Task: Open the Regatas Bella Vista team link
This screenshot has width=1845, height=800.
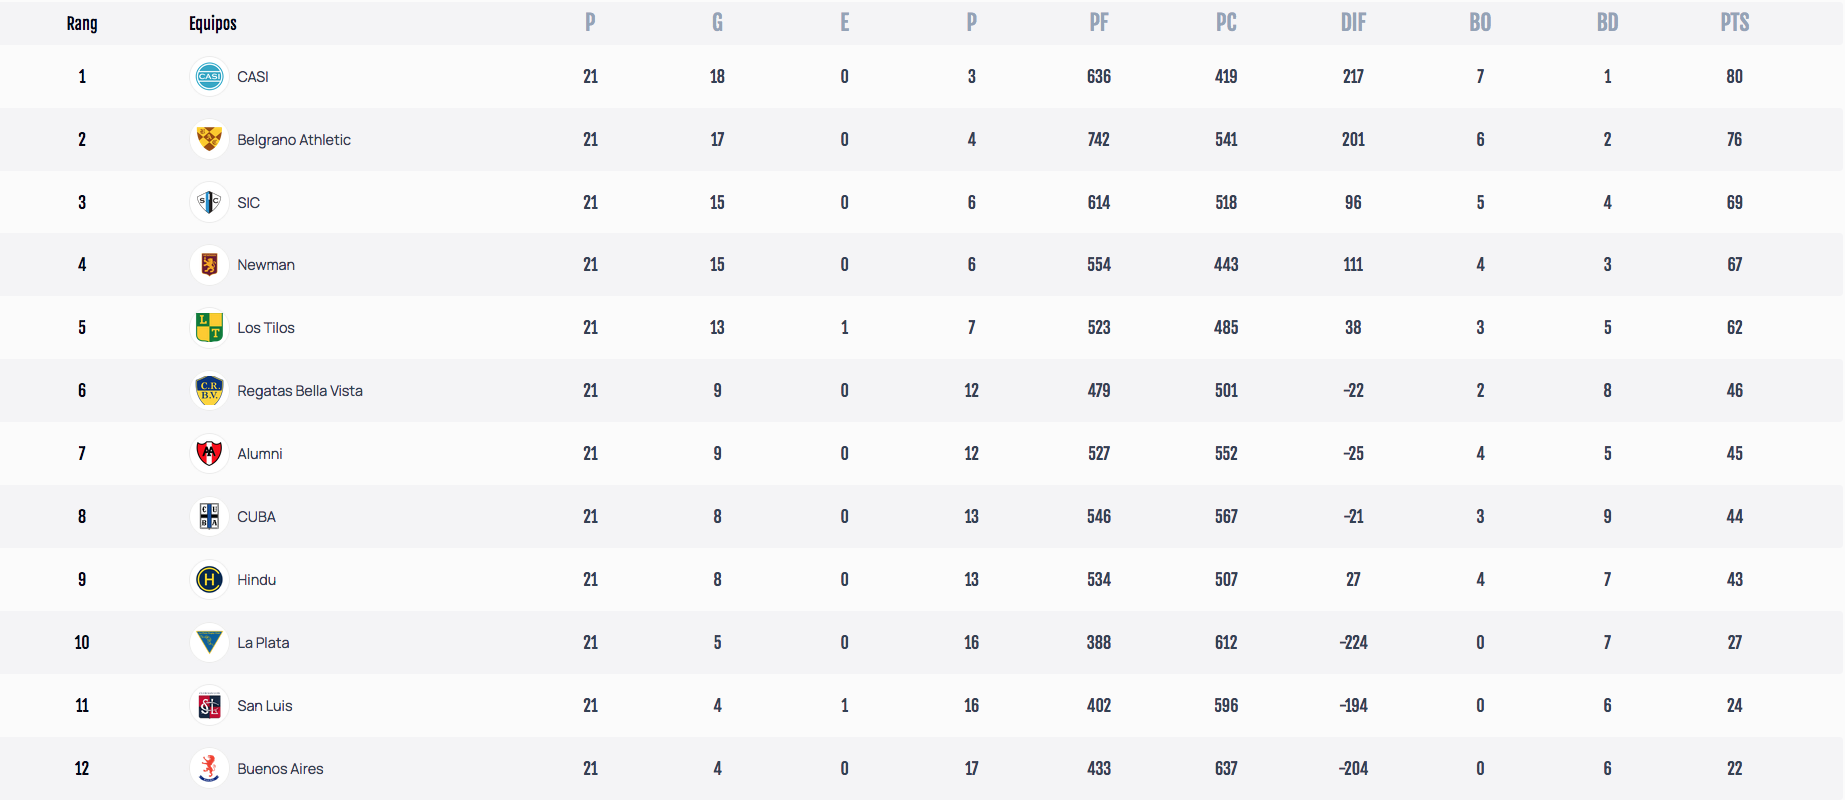Action: point(300,391)
